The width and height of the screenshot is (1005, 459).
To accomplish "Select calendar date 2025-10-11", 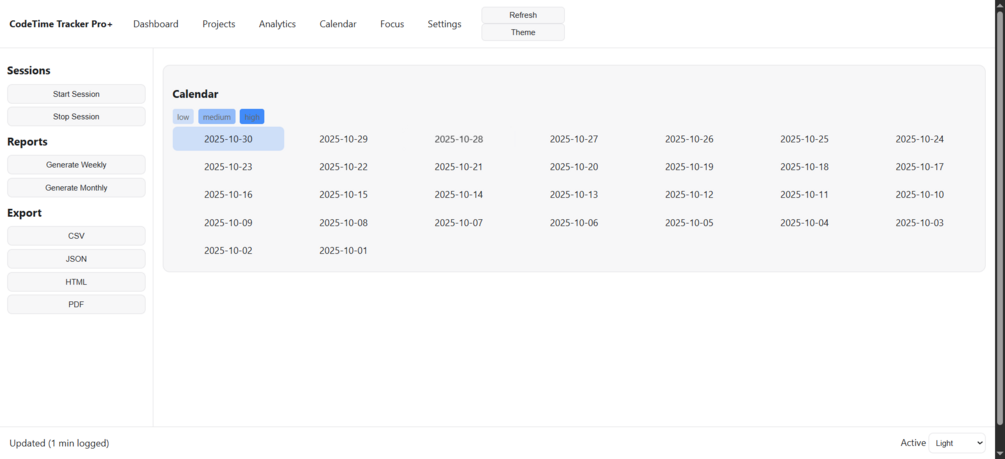I will tap(804, 195).
